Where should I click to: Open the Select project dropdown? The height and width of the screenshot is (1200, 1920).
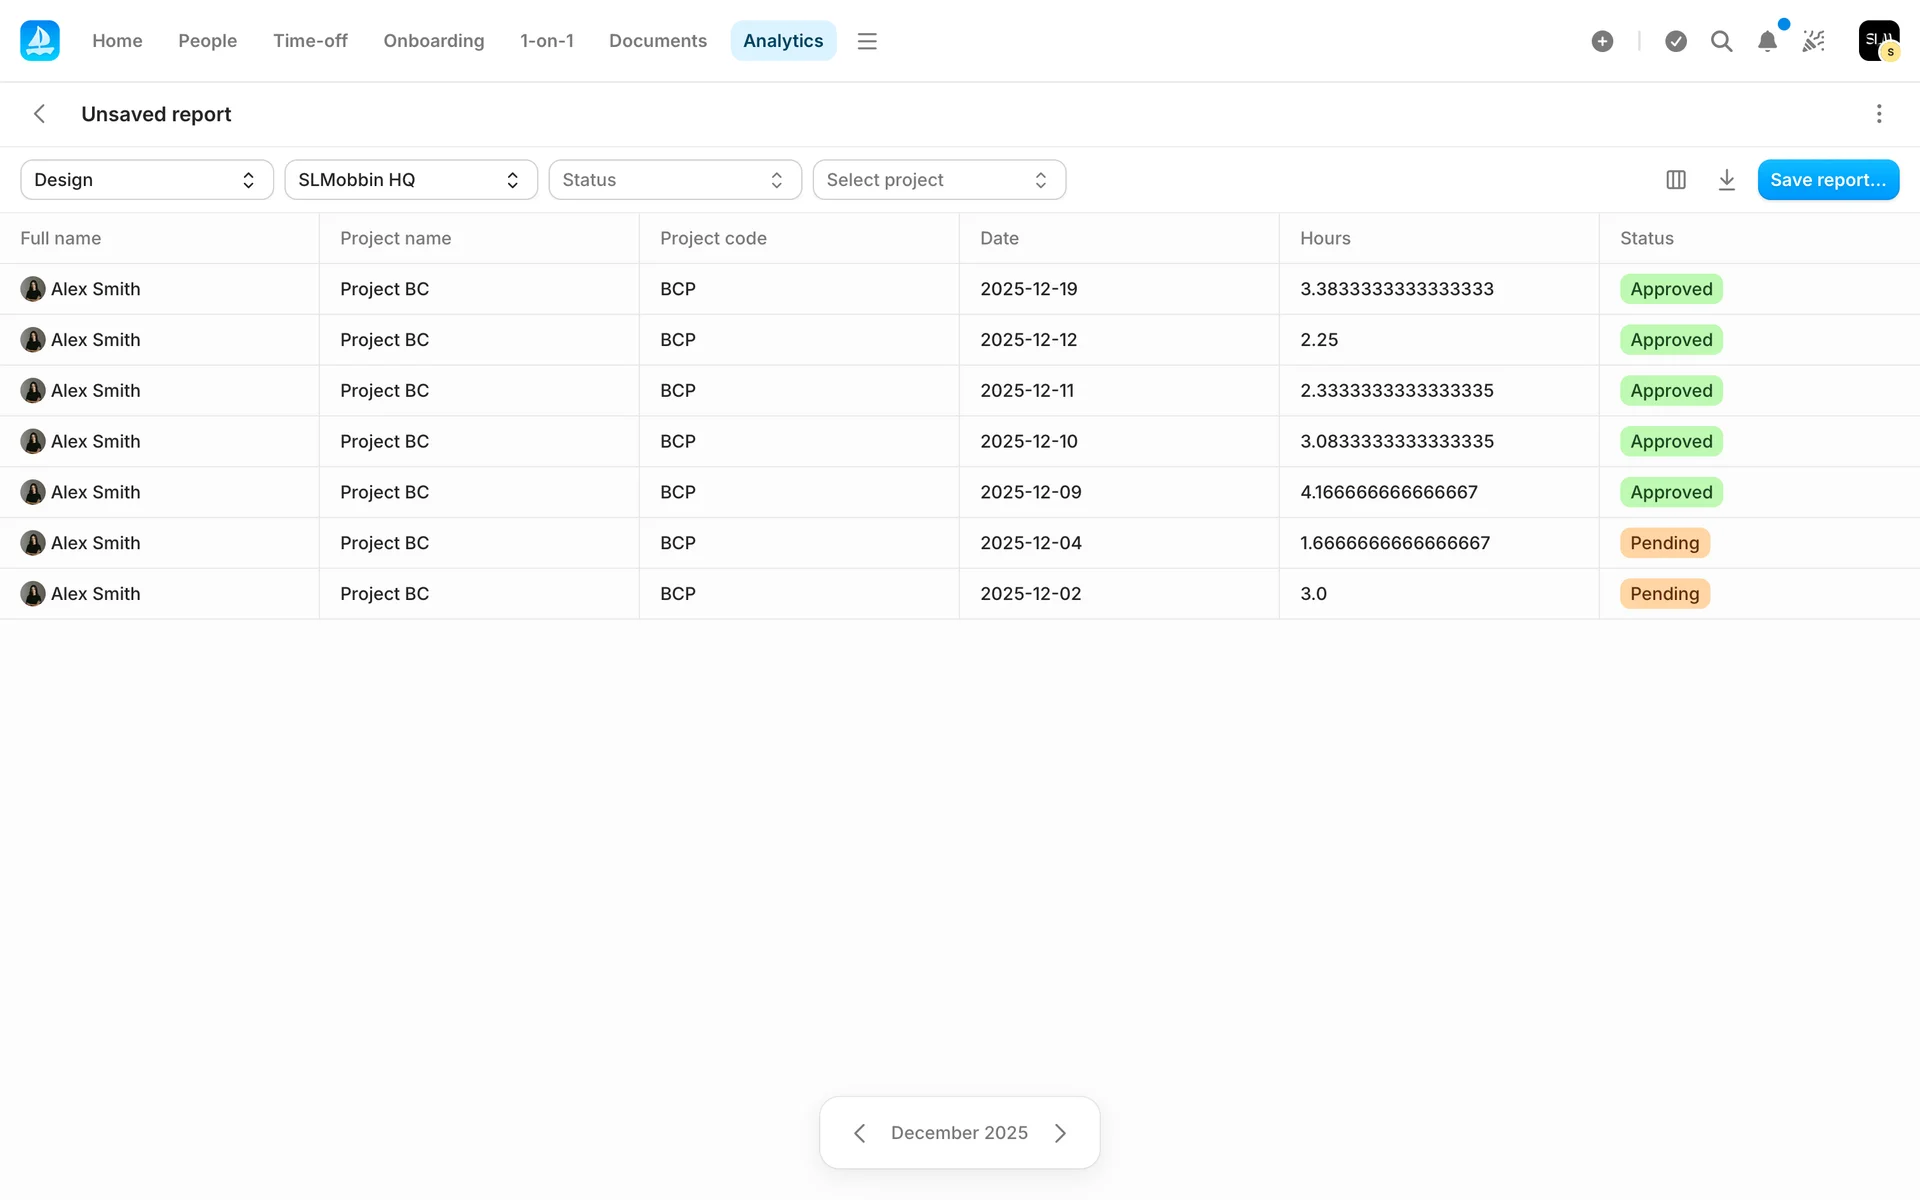(939, 180)
